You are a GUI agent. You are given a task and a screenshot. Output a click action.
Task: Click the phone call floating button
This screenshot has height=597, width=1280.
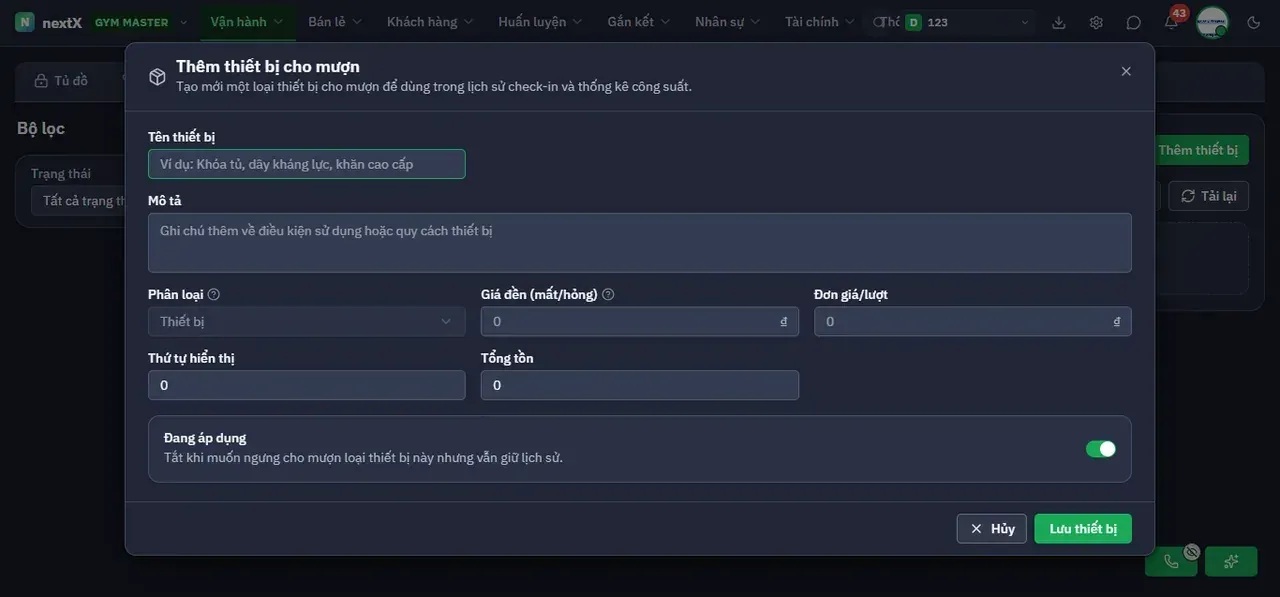tap(1171, 561)
